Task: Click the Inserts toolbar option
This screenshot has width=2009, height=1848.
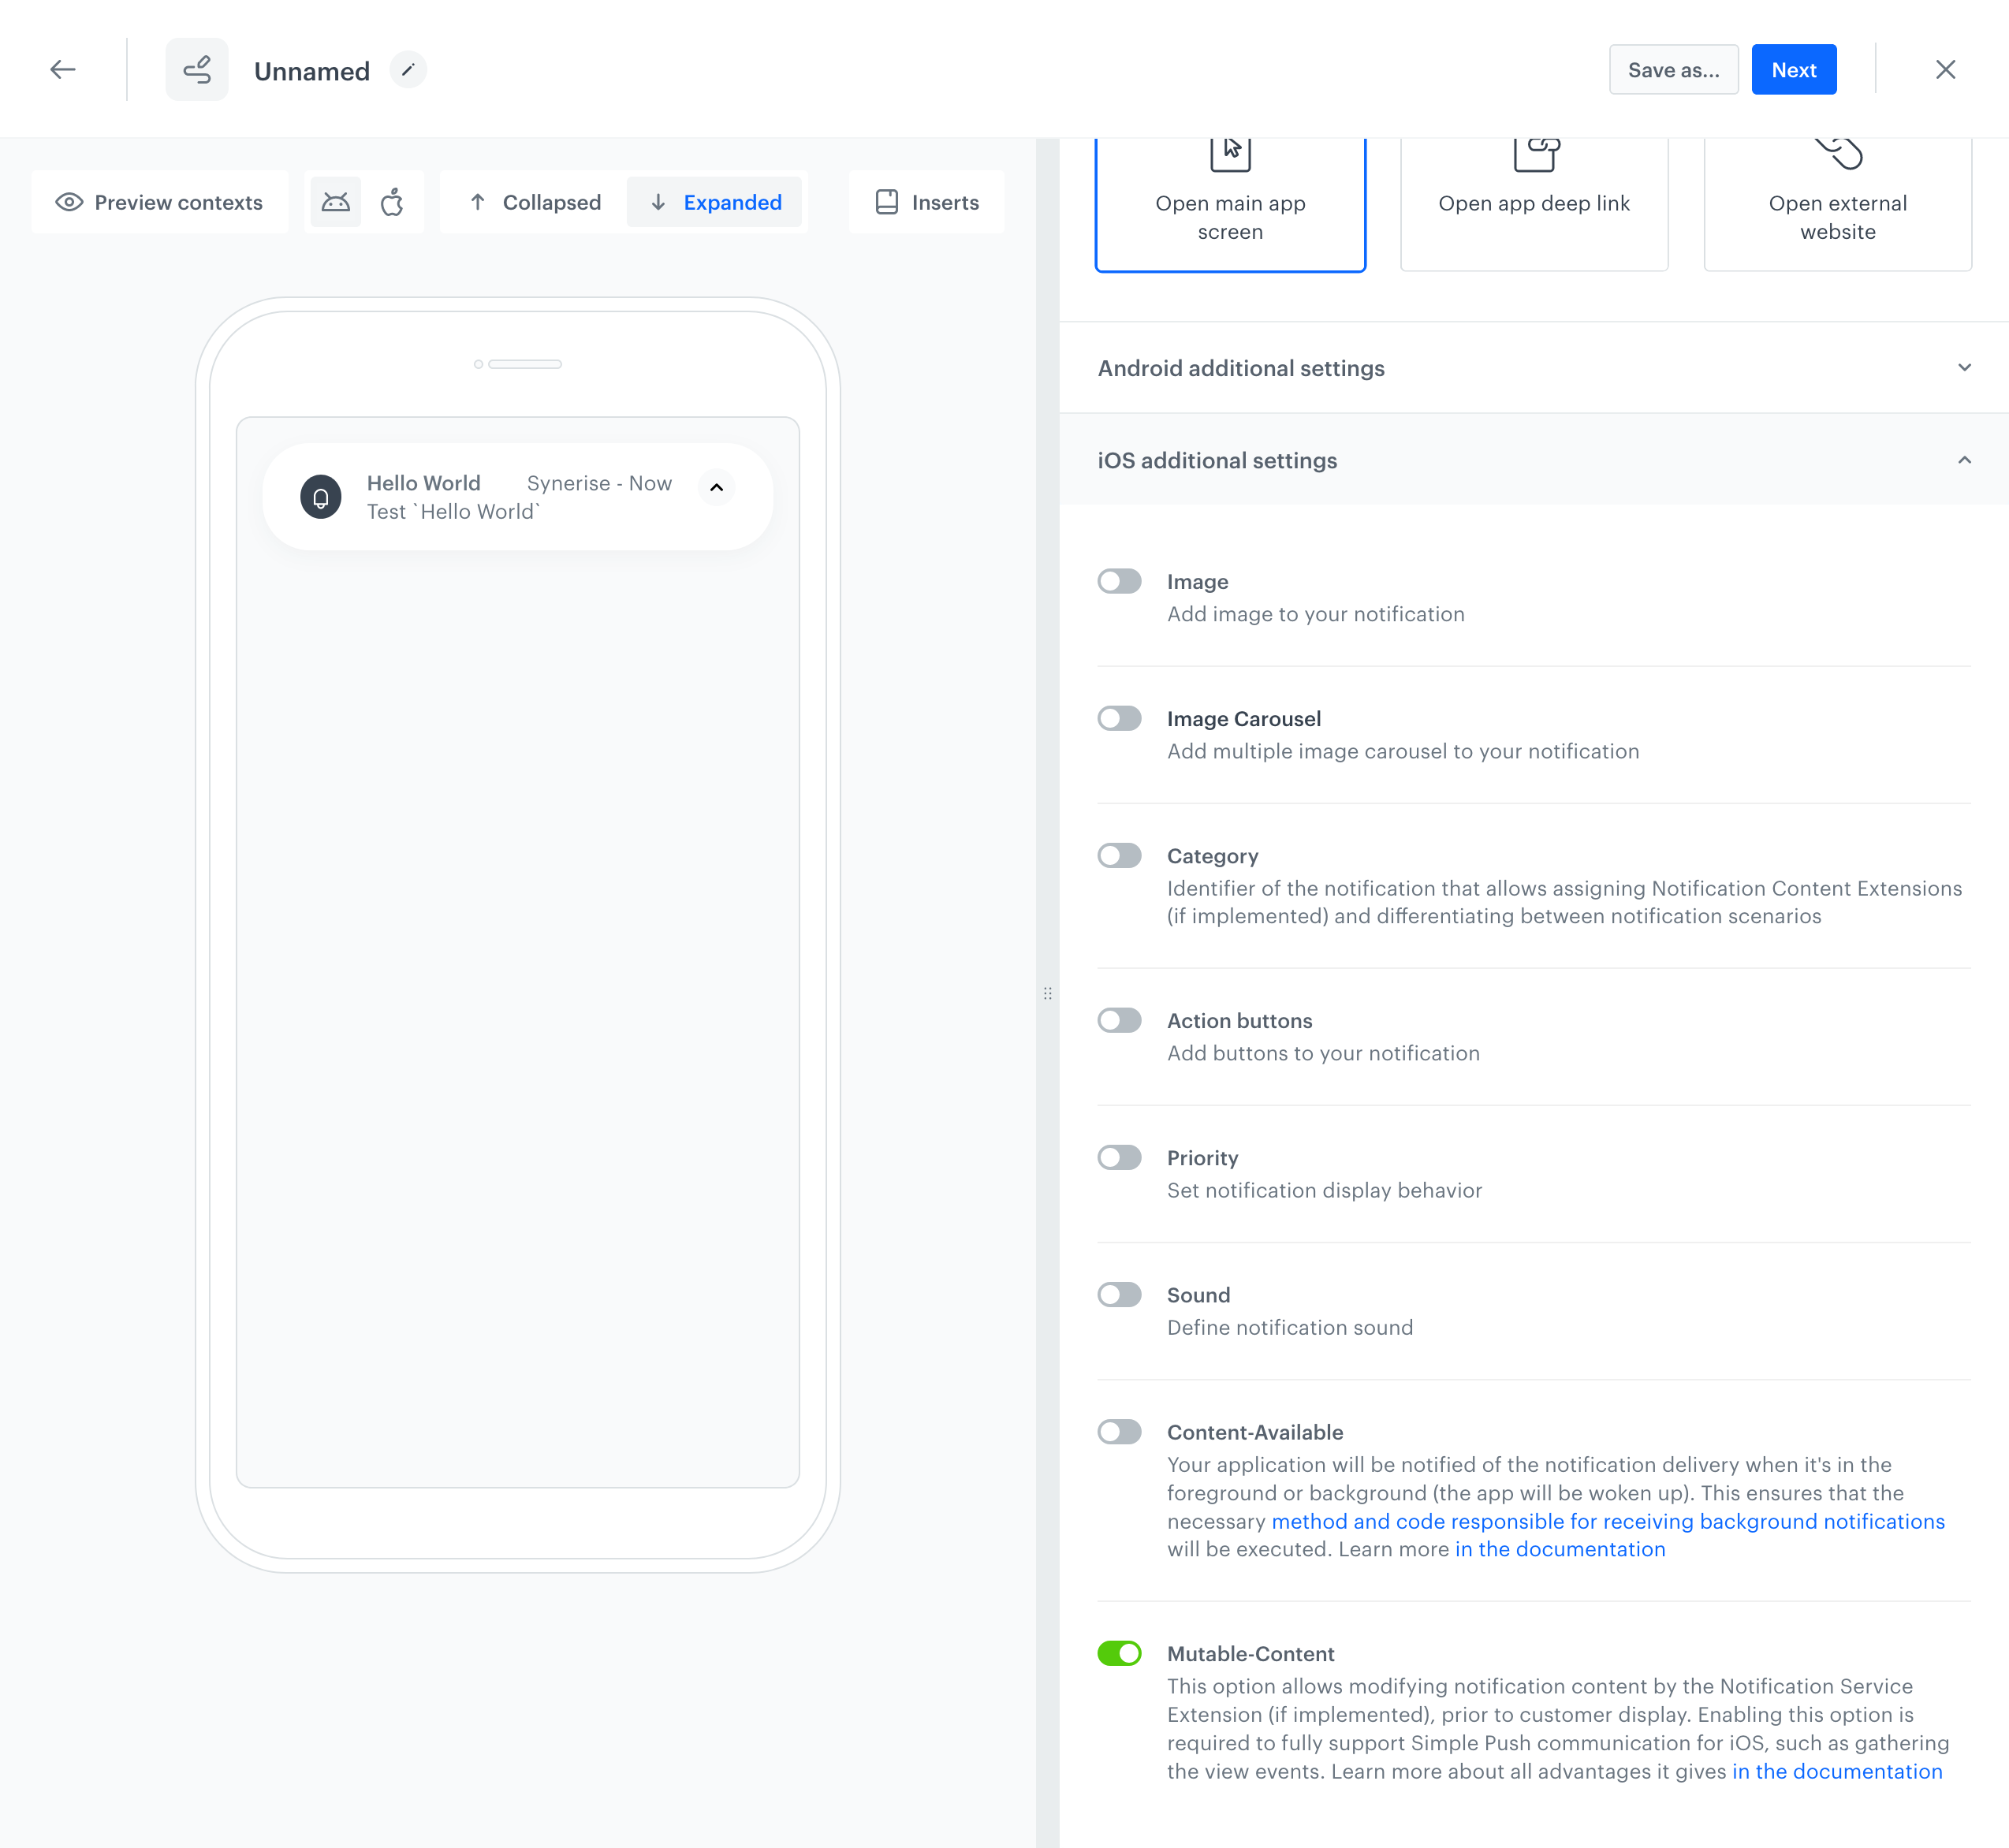Action: coord(927,199)
